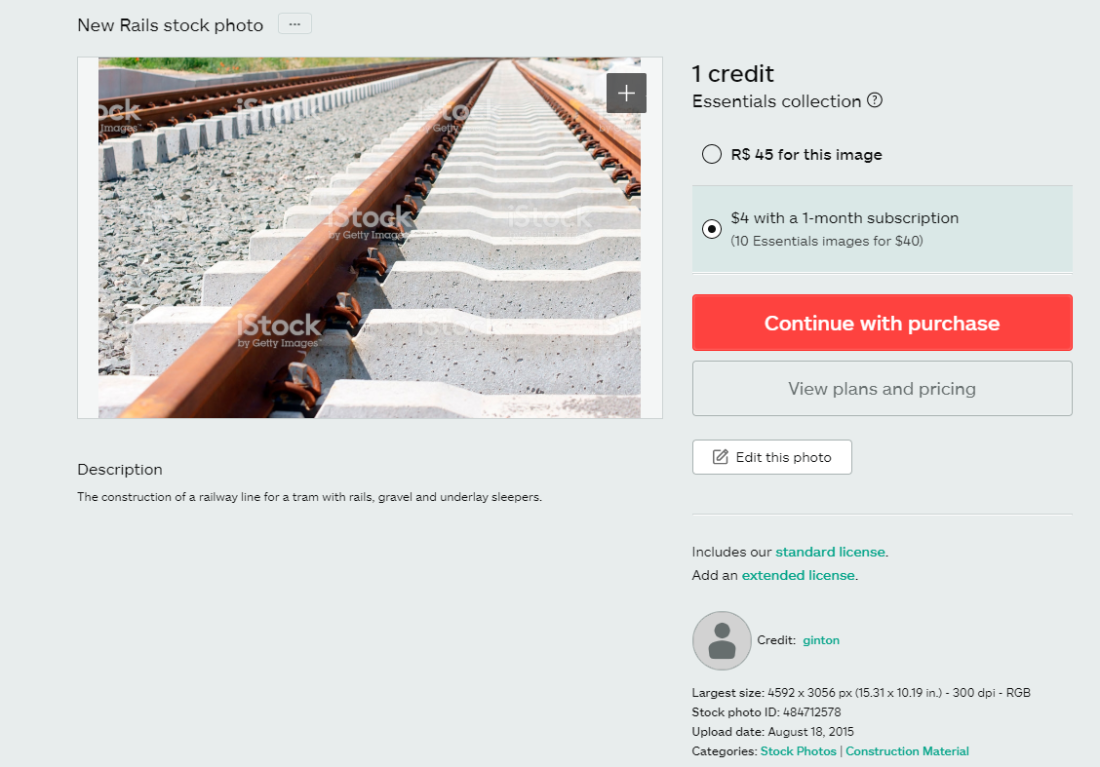Click the Essentials collection help icon

pos(874,100)
